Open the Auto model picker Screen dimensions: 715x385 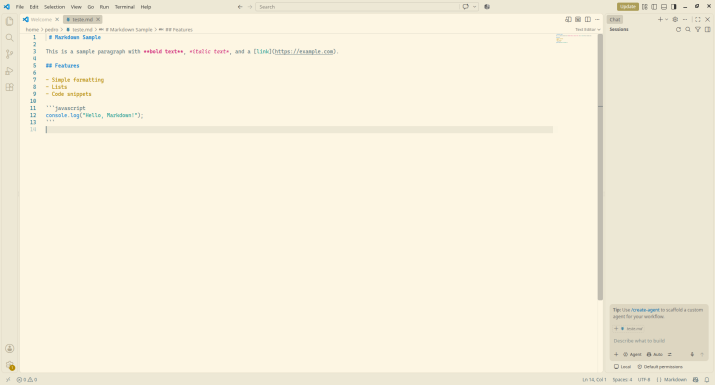[x=655, y=354]
